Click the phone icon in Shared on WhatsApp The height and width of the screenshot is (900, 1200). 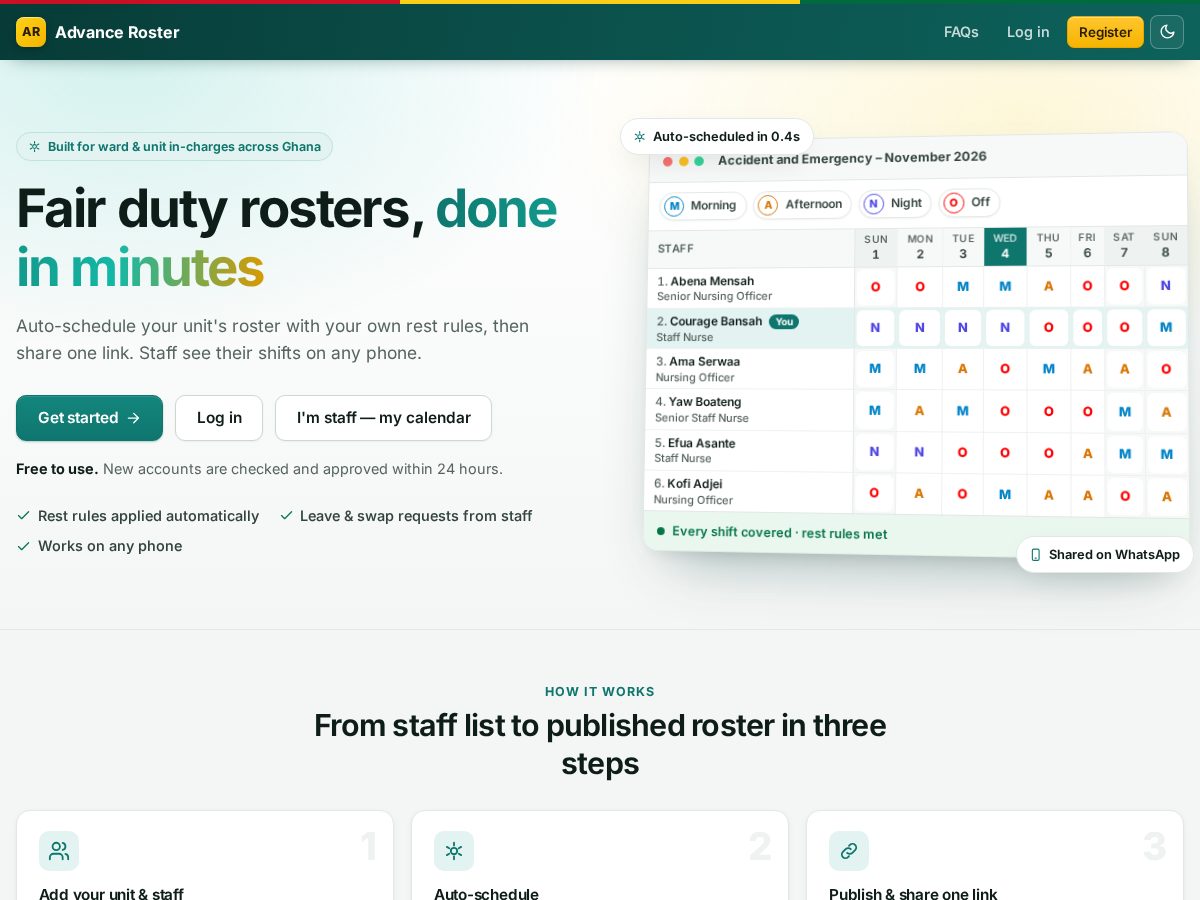pyautogui.click(x=1036, y=555)
